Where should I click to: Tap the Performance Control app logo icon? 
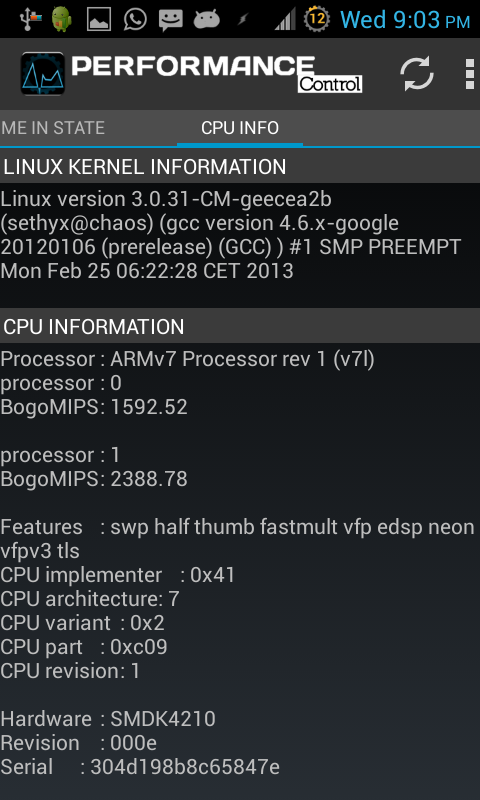pyautogui.click(x=43, y=74)
